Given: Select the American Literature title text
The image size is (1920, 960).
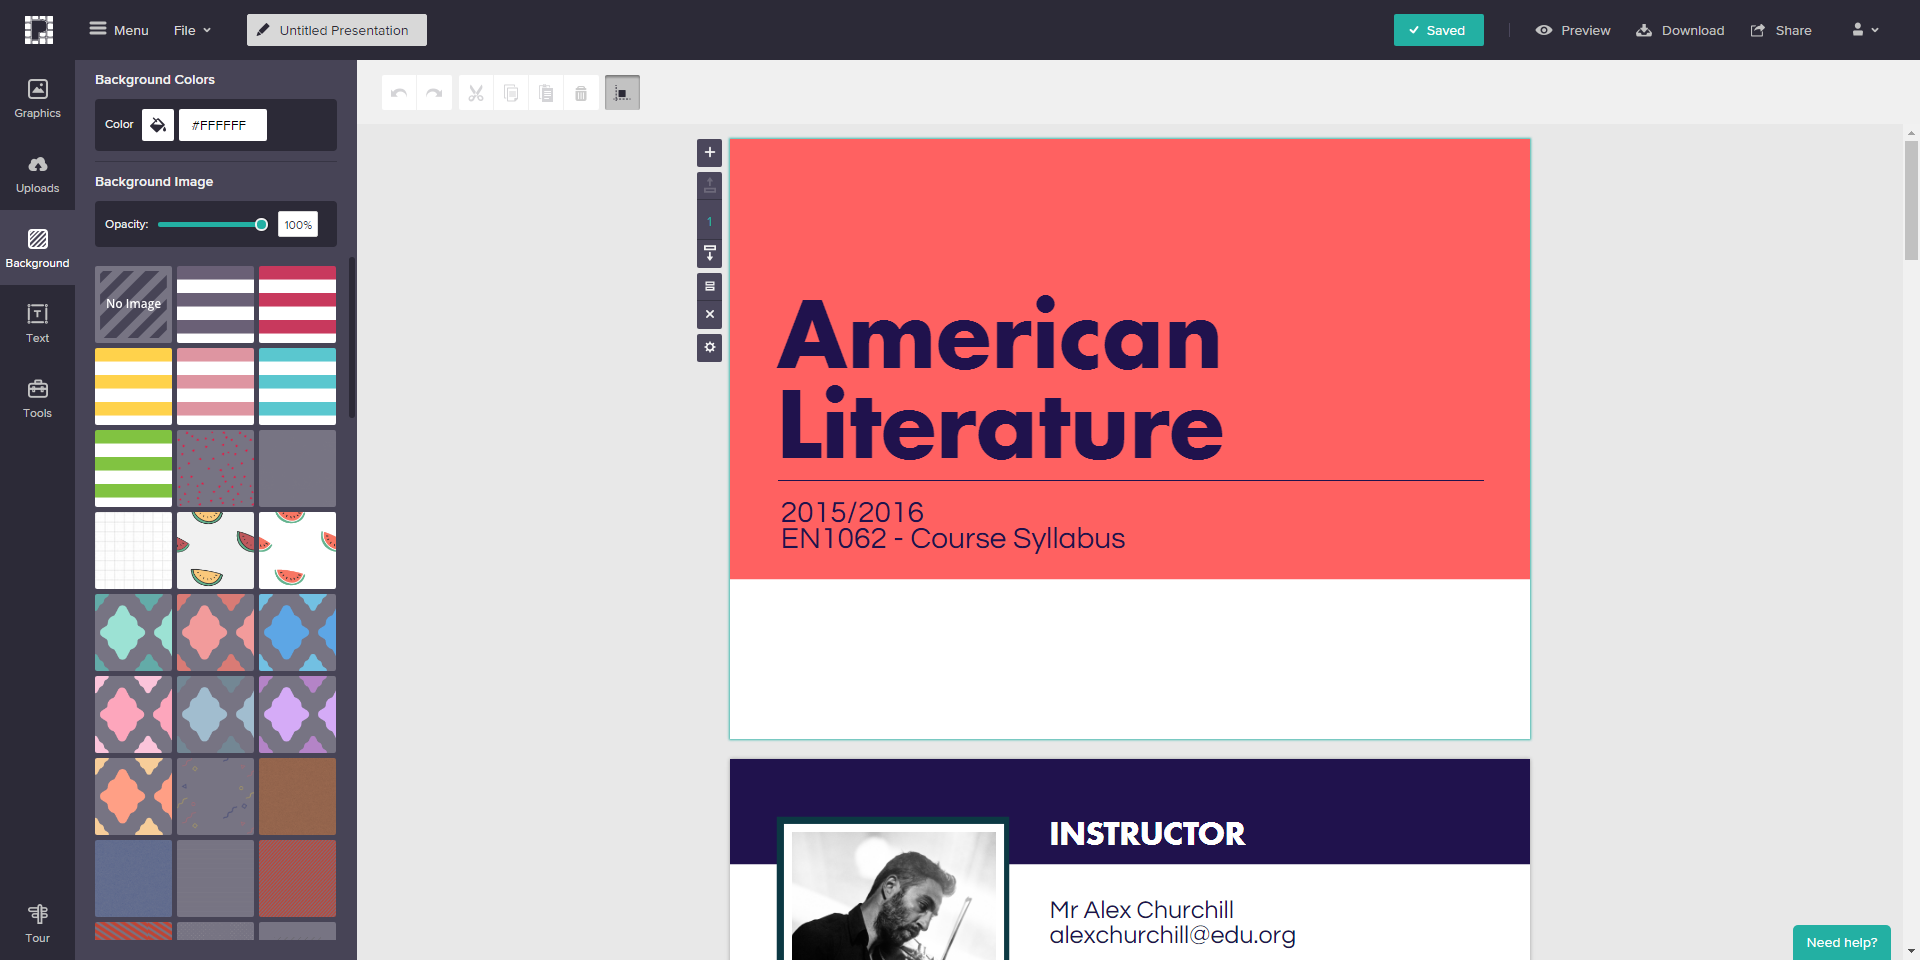Looking at the screenshot, I should (x=1001, y=380).
